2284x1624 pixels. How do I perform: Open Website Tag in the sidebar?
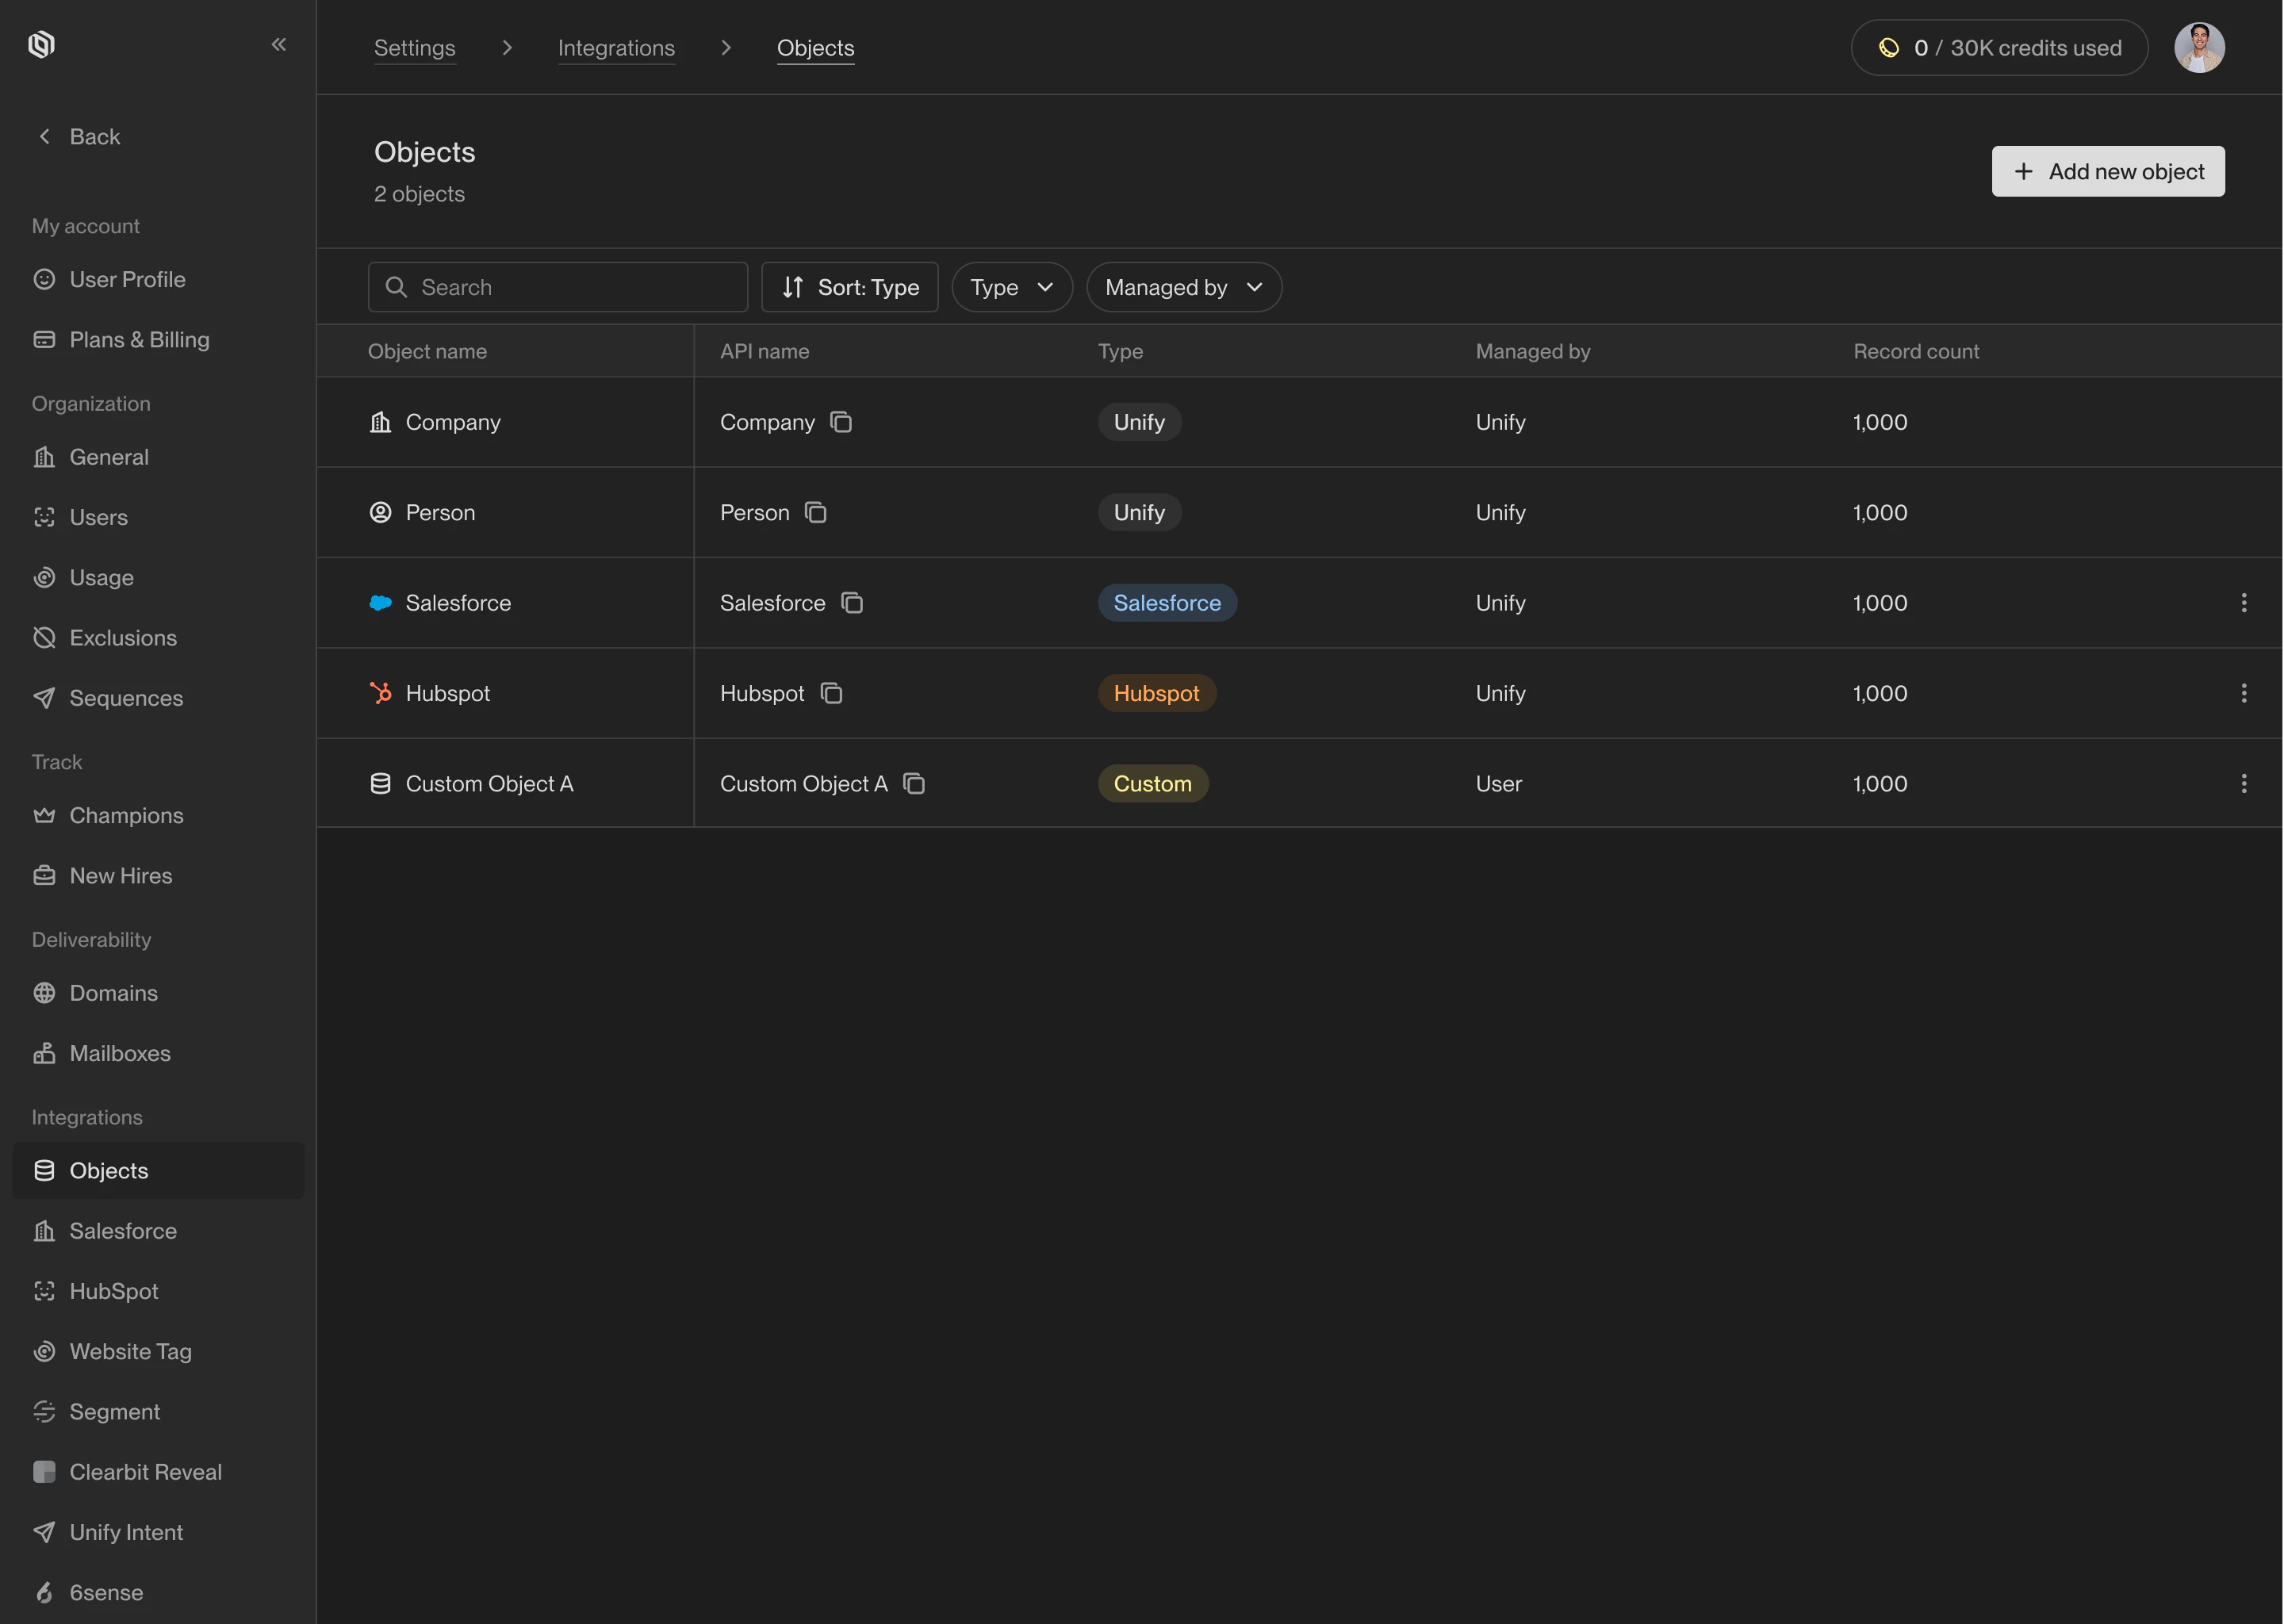tap(130, 1352)
